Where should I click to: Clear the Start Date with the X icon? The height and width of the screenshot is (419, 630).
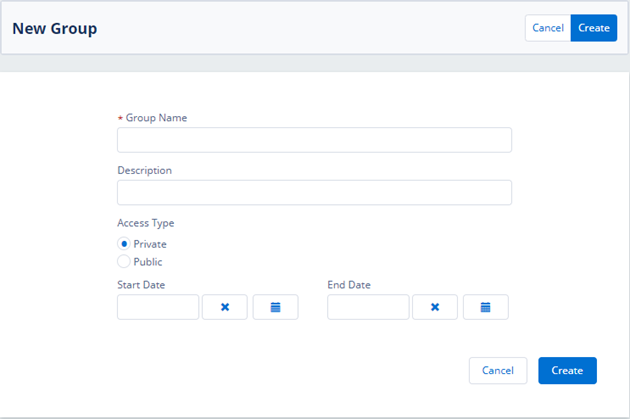coord(225,307)
